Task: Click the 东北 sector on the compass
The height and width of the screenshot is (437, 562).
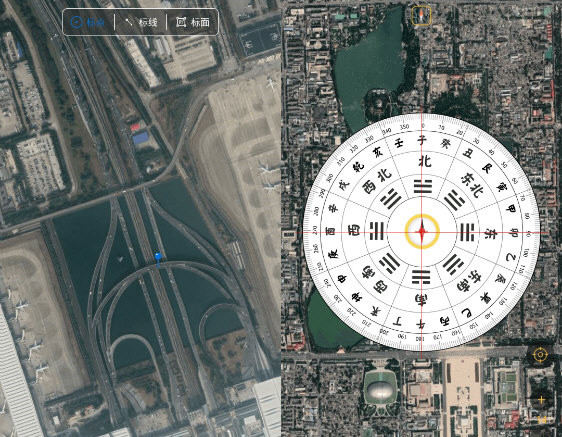Action: pyautogui.click(x=472, y=185)
